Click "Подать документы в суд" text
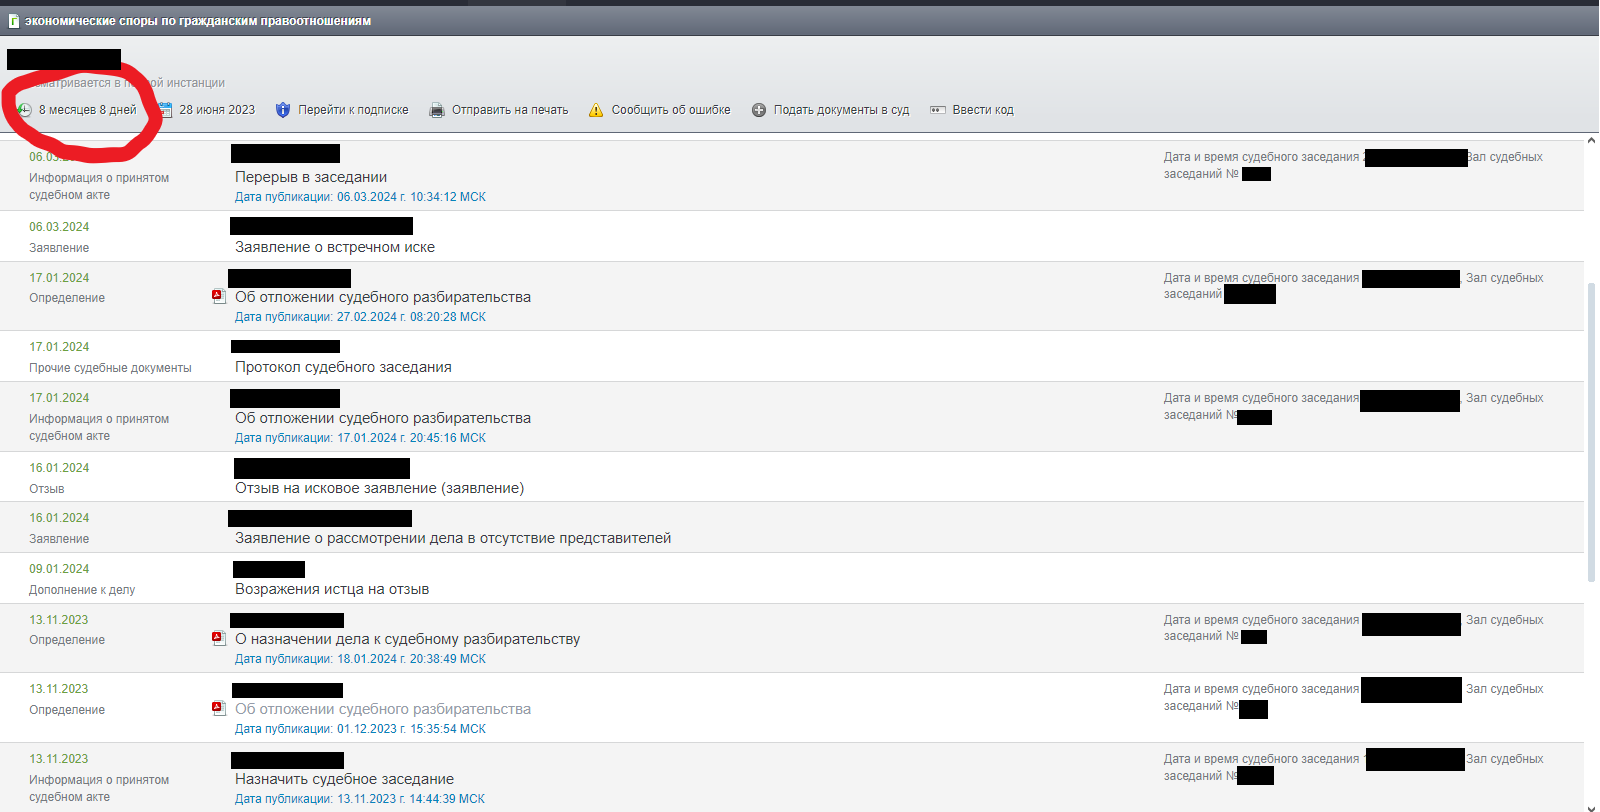This screenshot has height=812, width=1600. click(841, 110)
